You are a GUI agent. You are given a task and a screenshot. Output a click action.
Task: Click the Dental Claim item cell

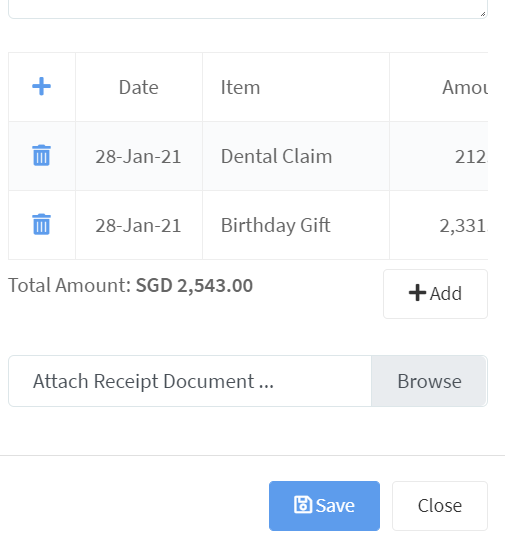[x=296, y=156]
